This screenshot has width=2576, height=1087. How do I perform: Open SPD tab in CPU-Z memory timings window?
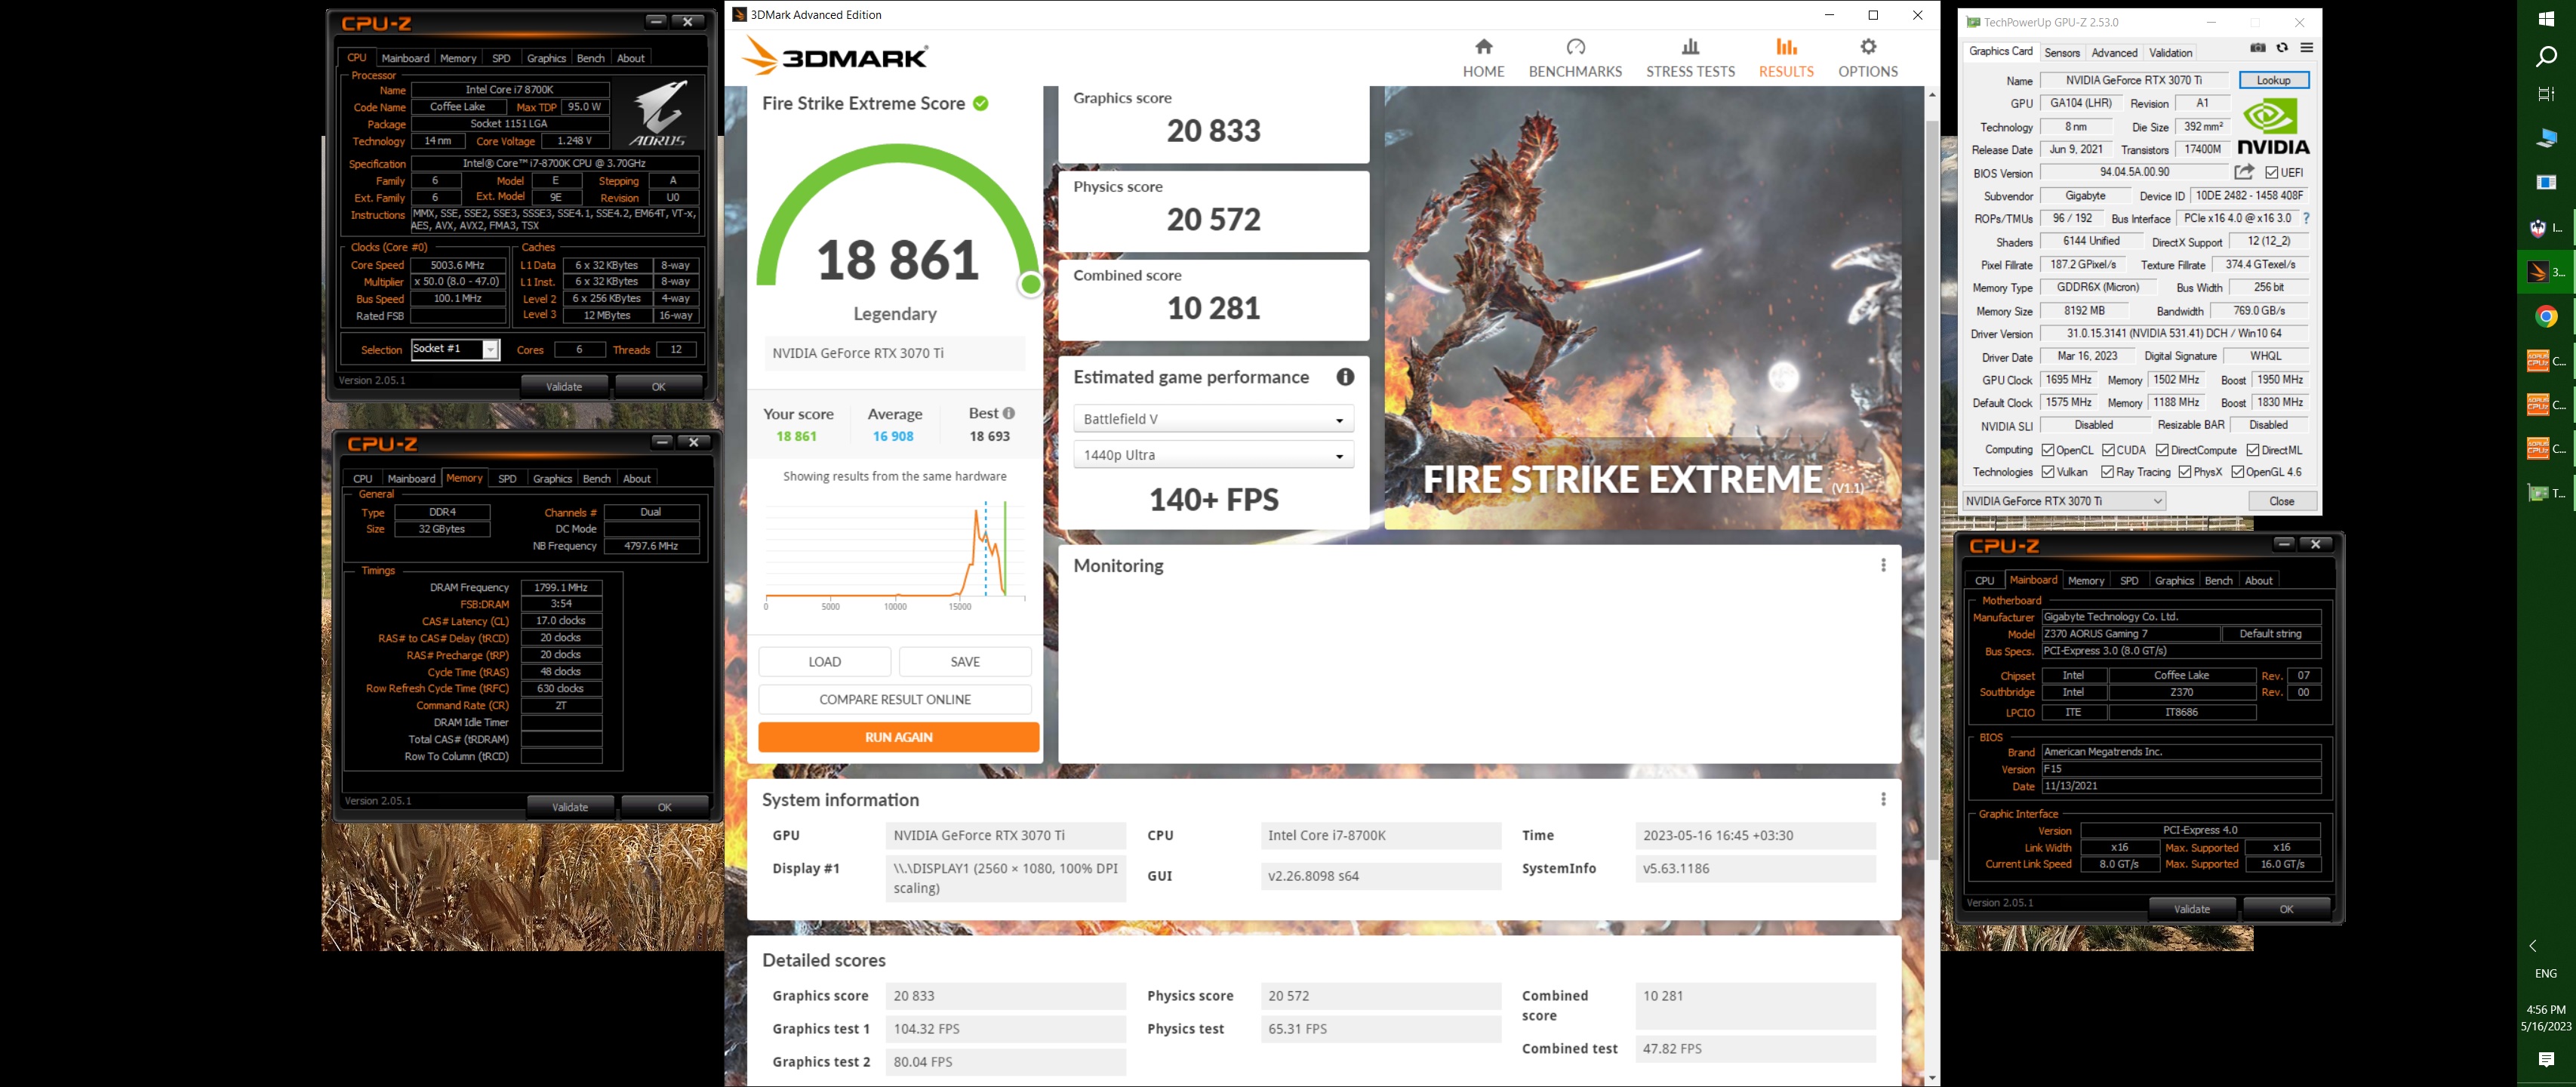tap(507, 479)
